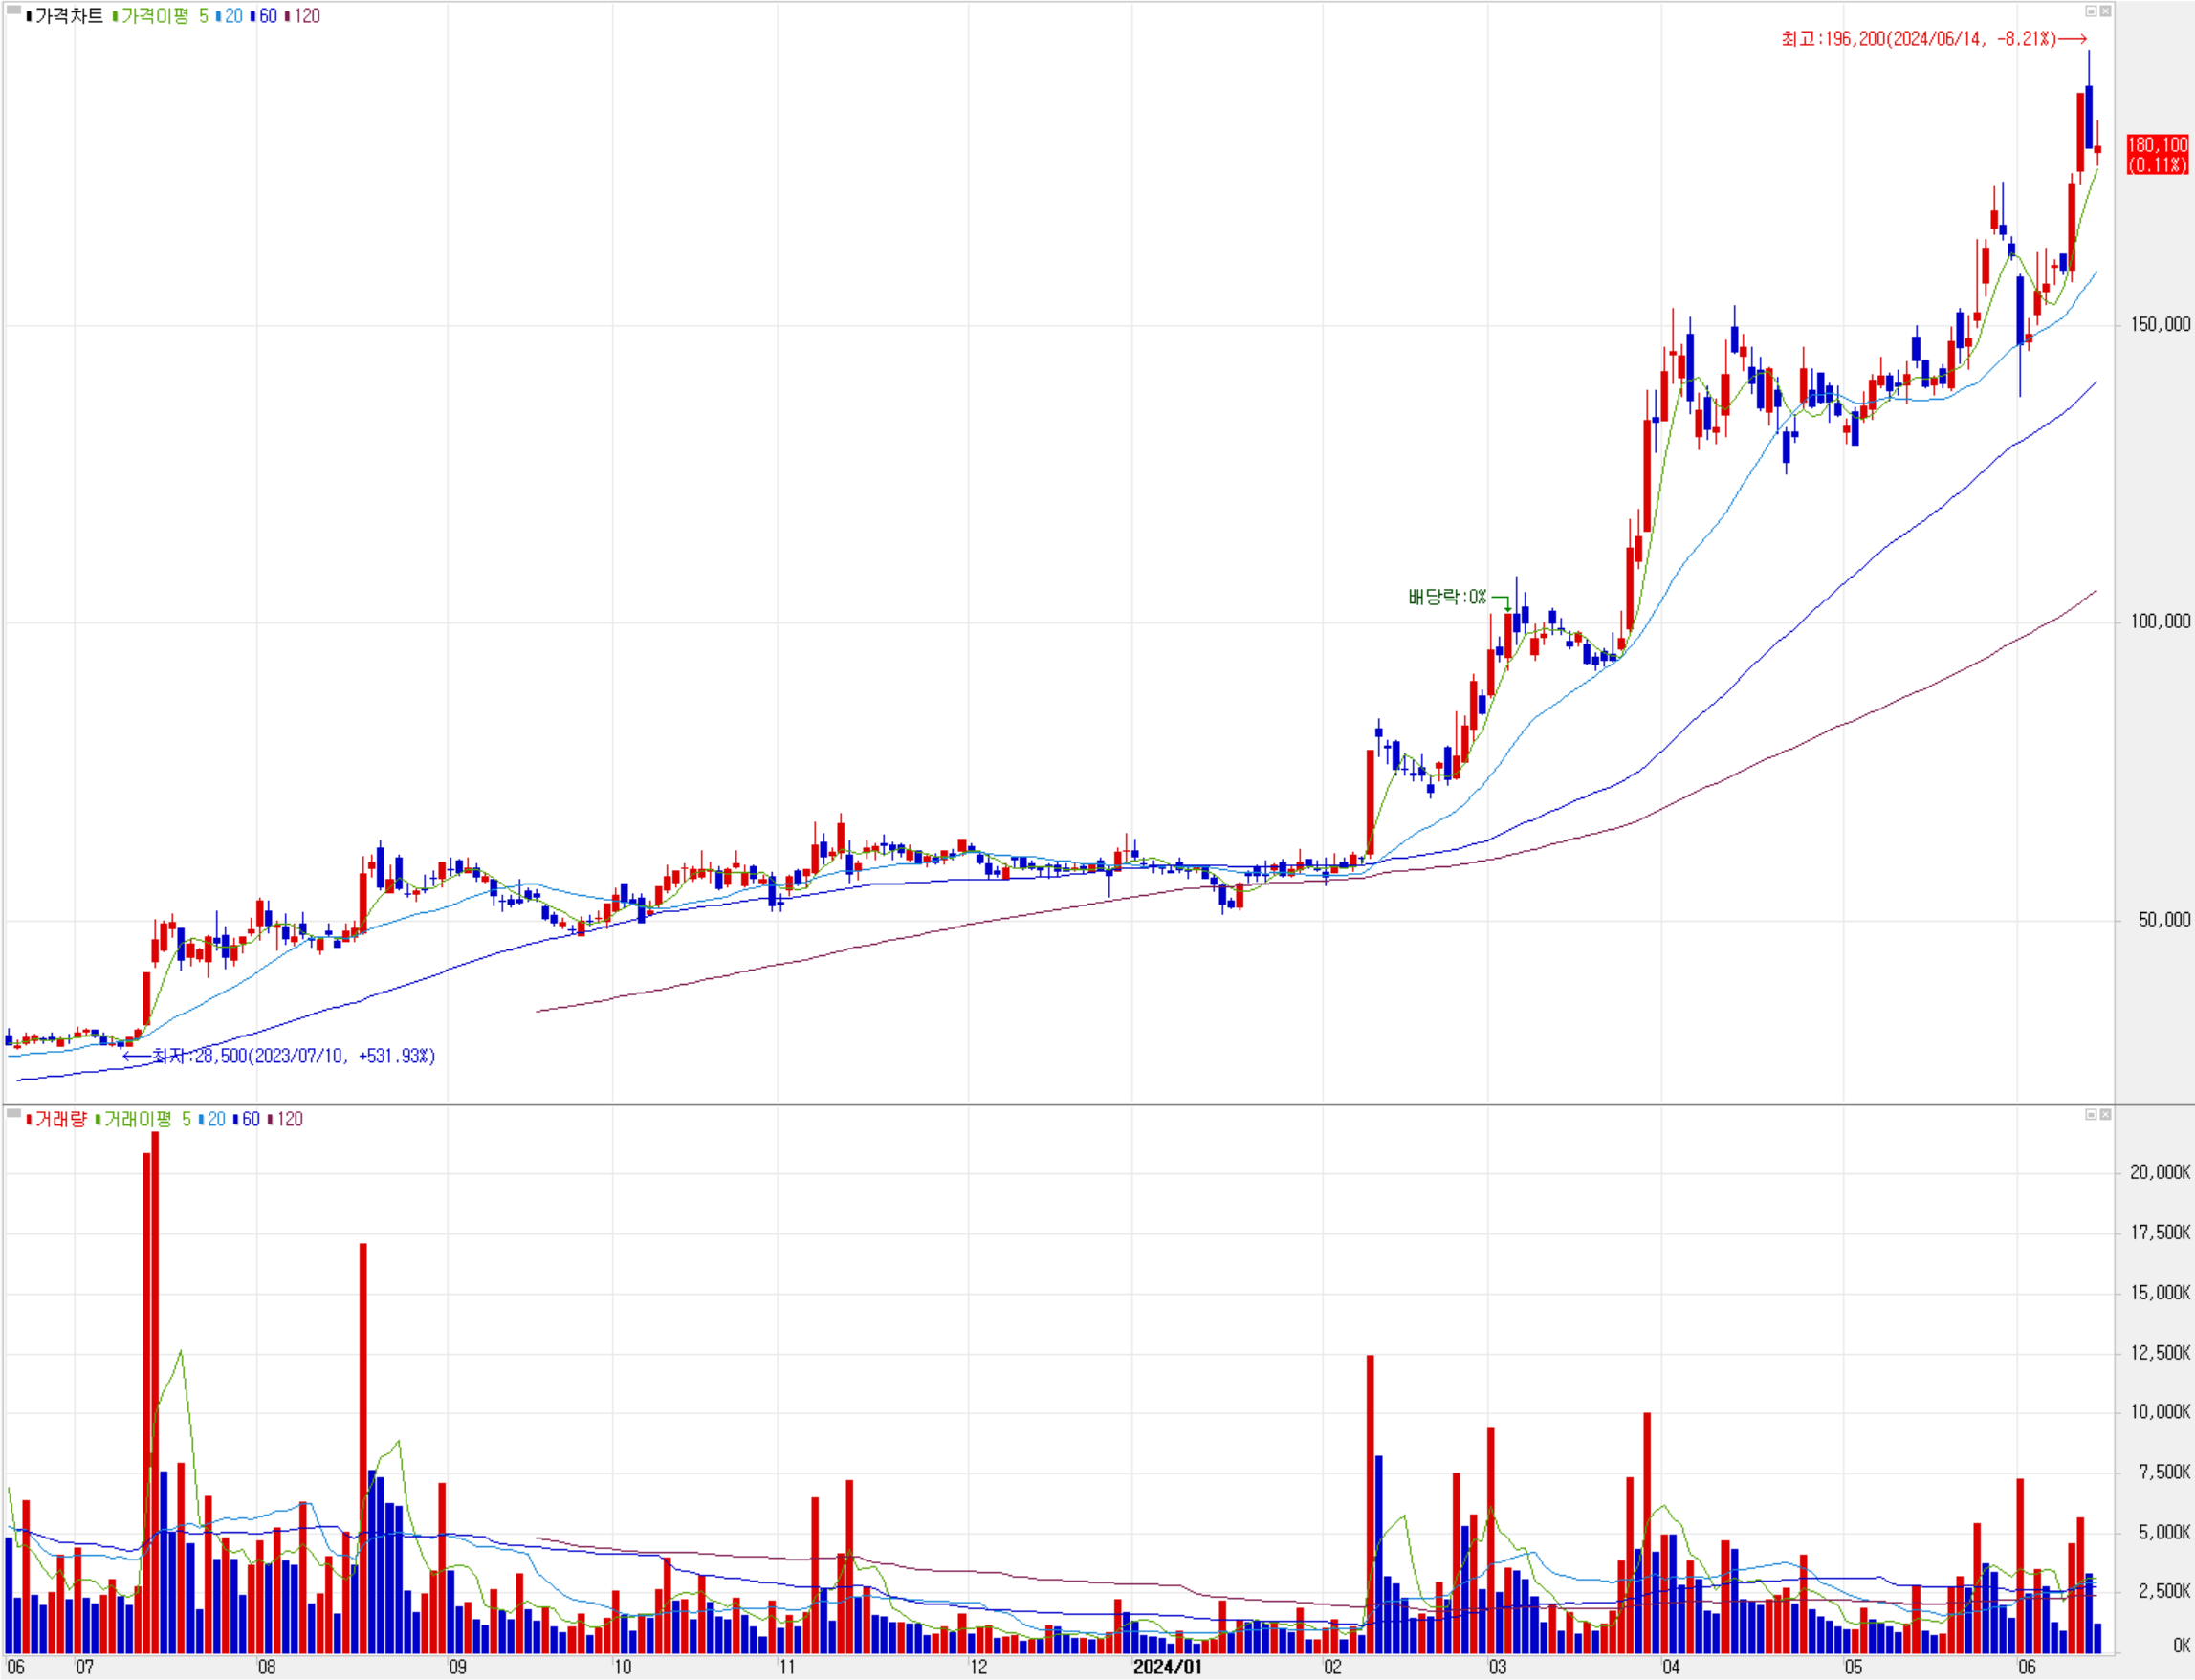Click the red 거래량 legend marker

click(x=29, y=1119)
